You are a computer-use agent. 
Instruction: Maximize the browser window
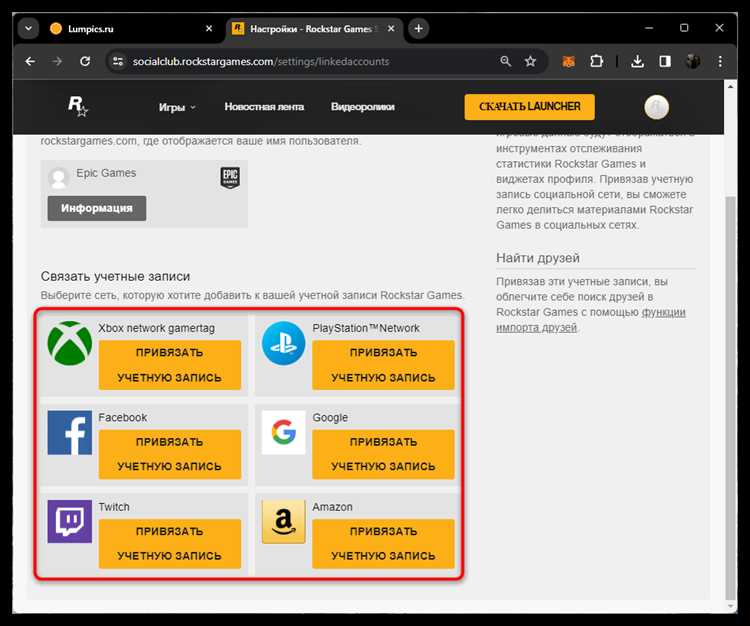(684, 28)
